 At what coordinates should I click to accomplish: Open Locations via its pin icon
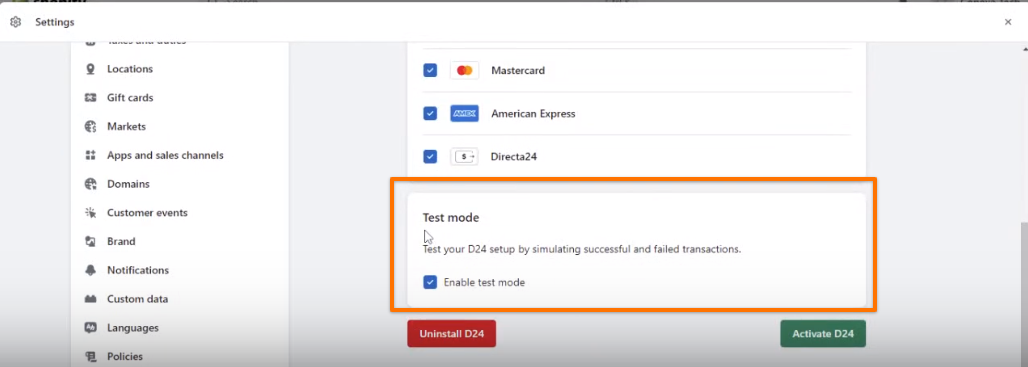coord(90,69)
